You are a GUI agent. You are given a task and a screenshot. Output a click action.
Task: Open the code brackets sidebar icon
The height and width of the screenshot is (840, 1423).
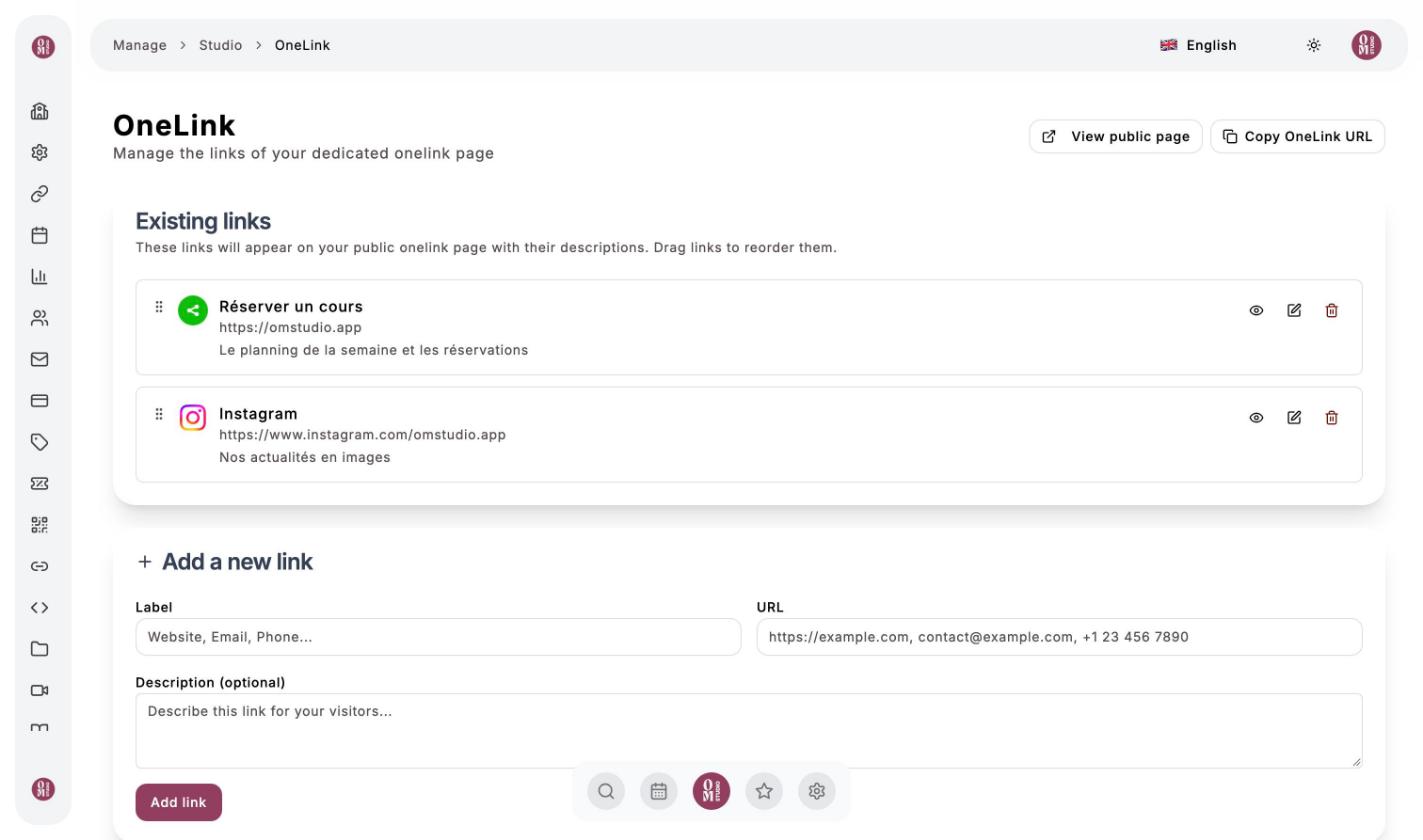click(40, 607)
